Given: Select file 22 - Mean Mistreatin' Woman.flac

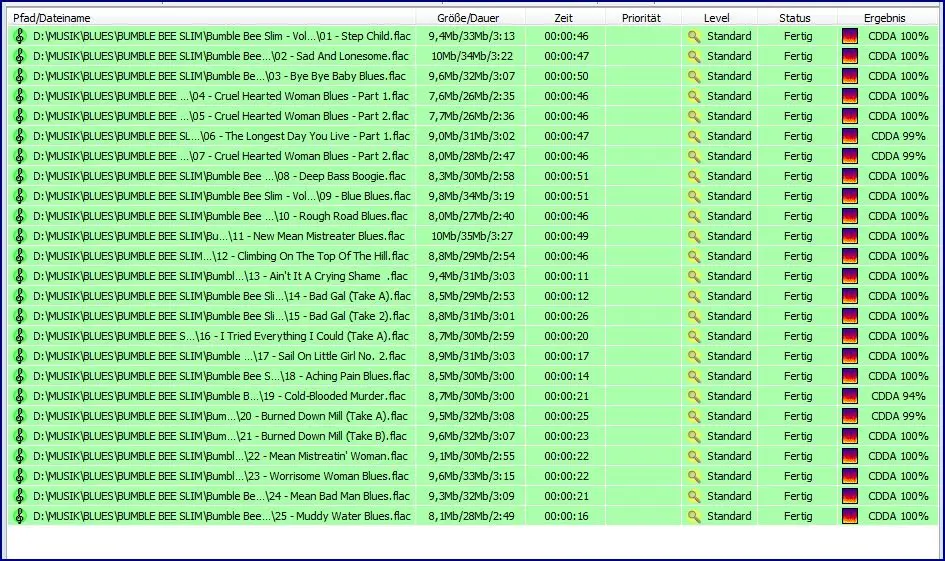Looking at the screenshot, I should click(221, 456).
